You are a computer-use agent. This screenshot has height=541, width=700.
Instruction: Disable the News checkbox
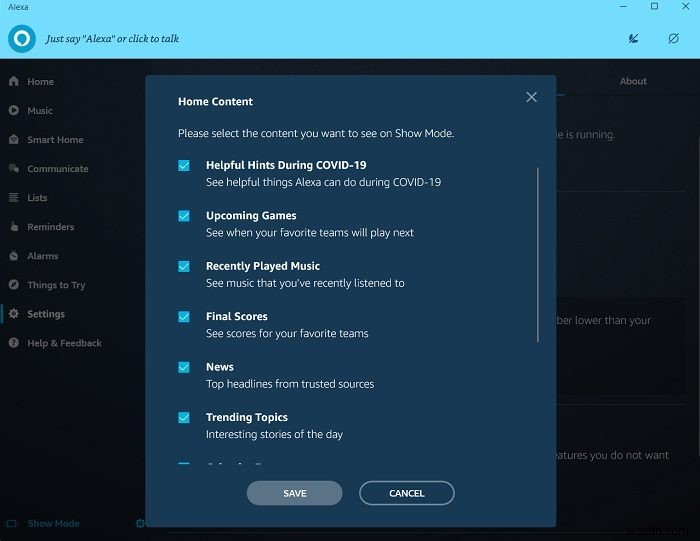coord(184,367)
